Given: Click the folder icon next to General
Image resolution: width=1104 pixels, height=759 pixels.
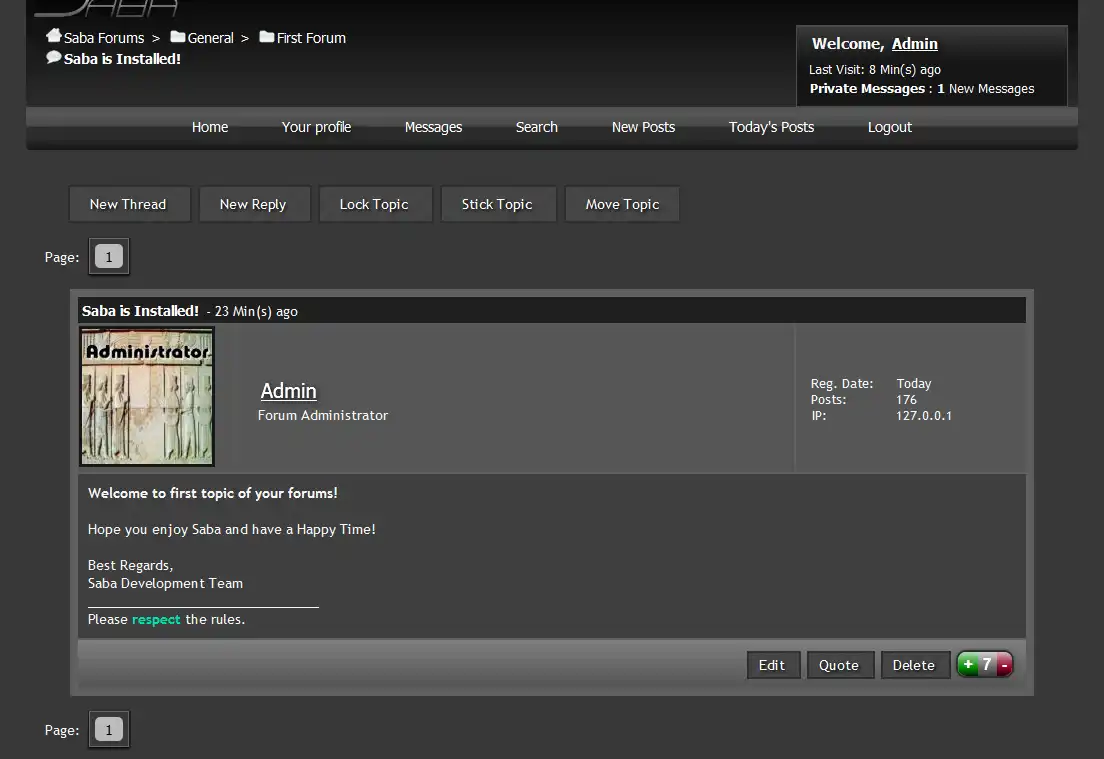Looking at the screenshot, I should [177, 37].
